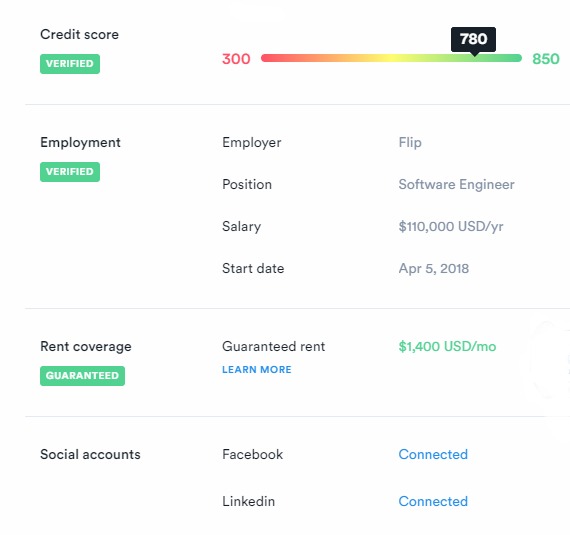Click the Credit score heading

[79, 34]
